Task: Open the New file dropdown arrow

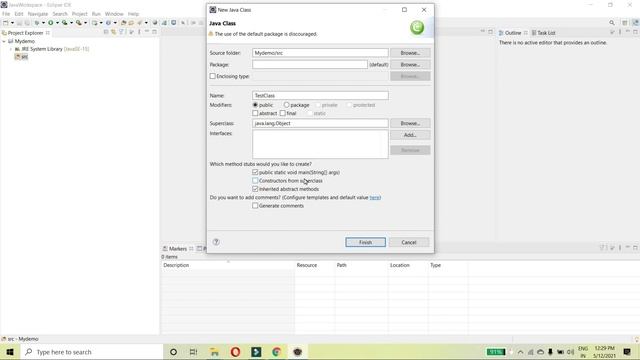Action: (x=12, y=23)
